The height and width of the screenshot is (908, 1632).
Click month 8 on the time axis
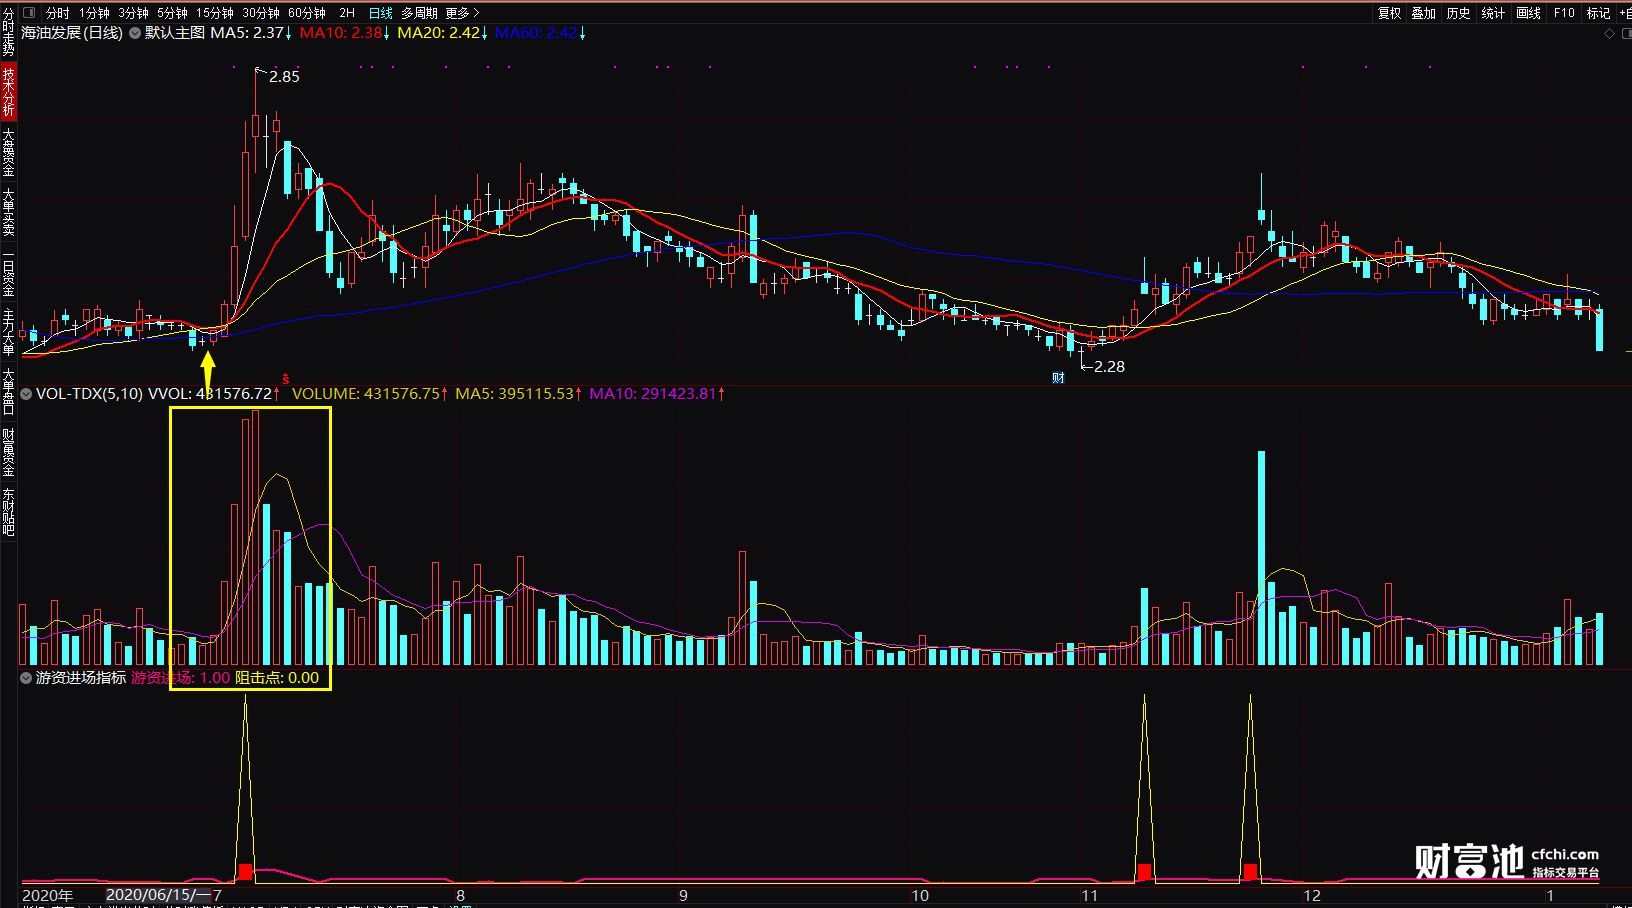(460, 896)
